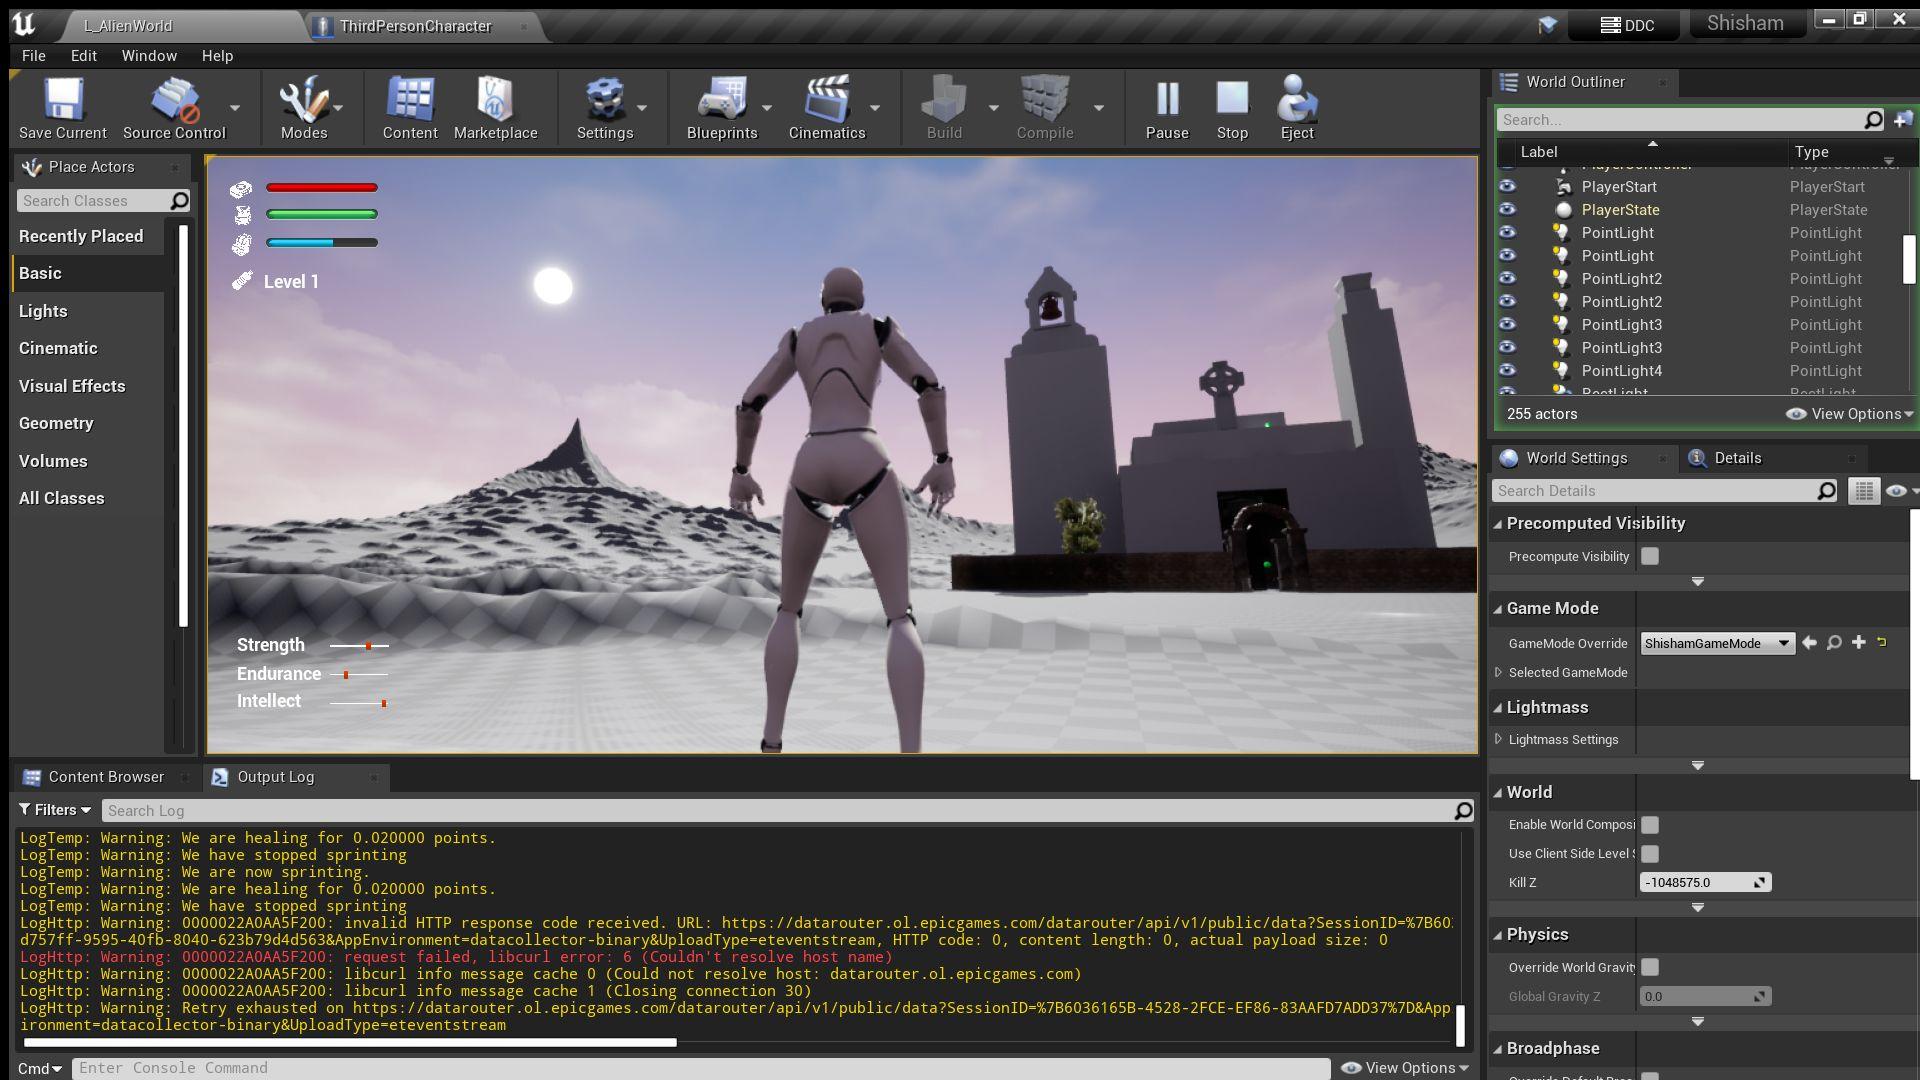The image size is (1920, 1080).
Task: Hide PlayerStart using its eye icon
Action: coord(1507,187)
